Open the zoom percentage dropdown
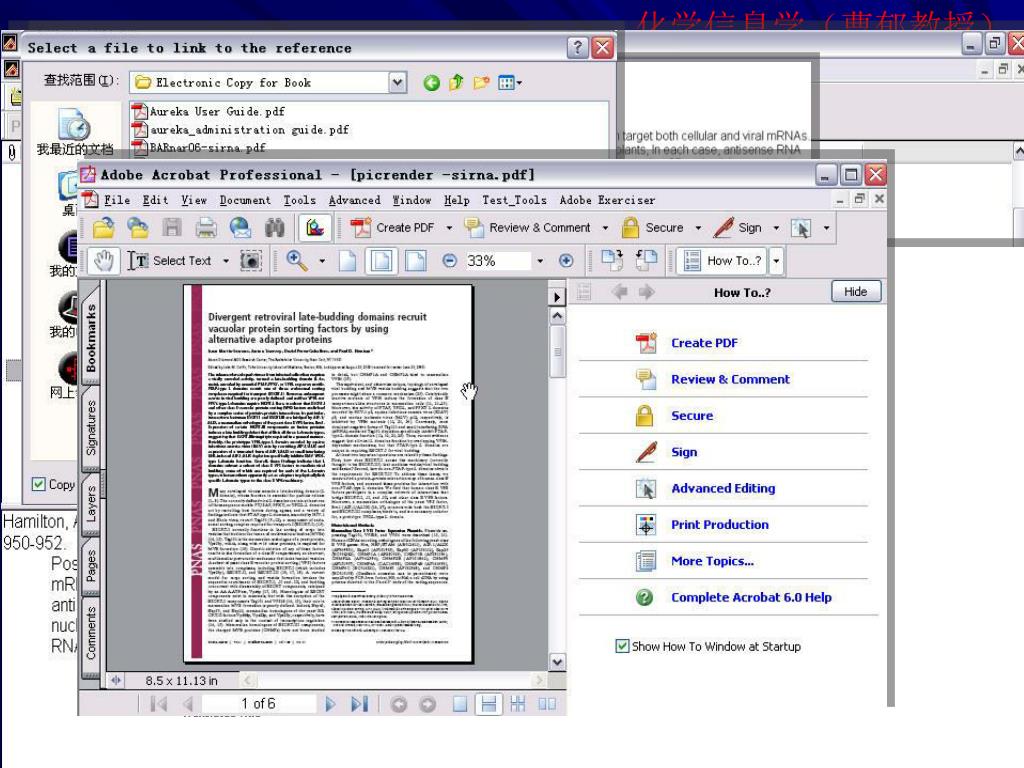This screenshot has height=768, width=1024. pos(540,261)
